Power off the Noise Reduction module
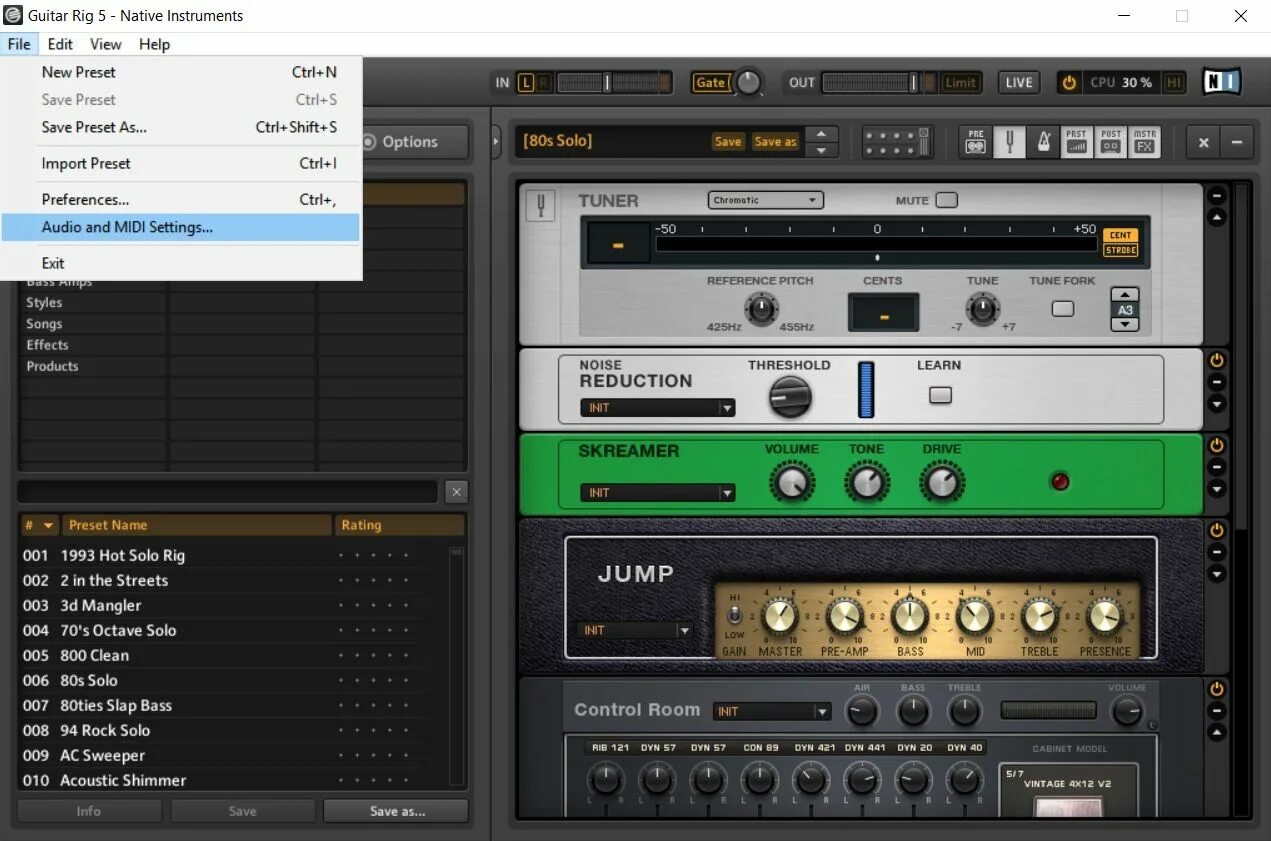 click(1217, 360)
